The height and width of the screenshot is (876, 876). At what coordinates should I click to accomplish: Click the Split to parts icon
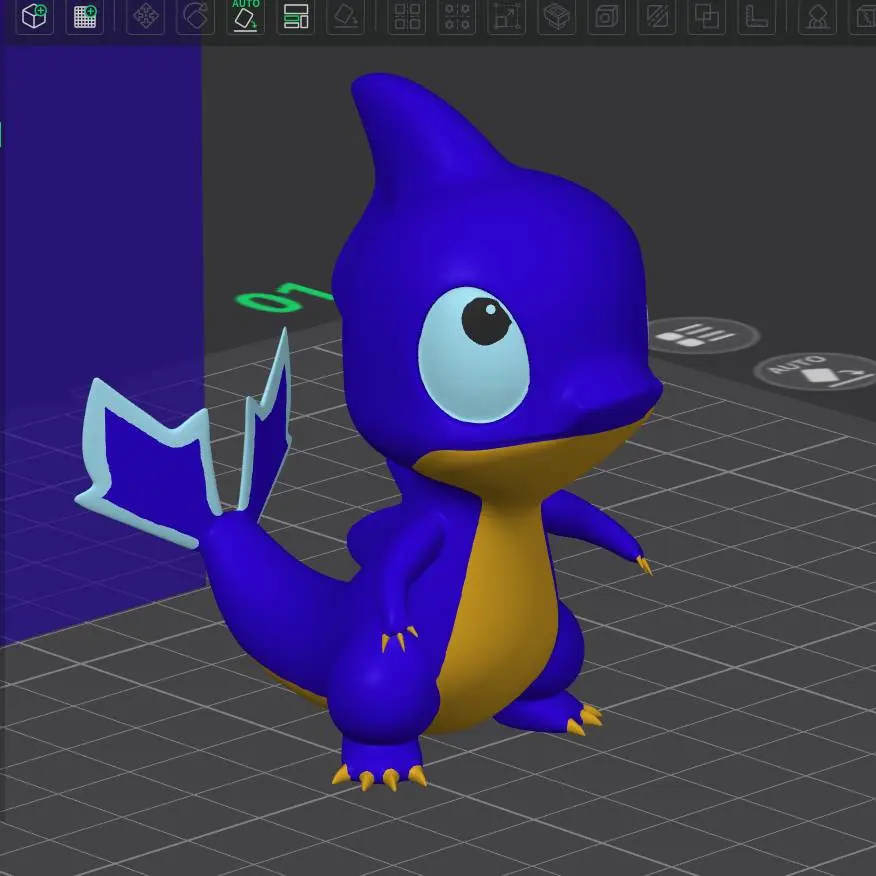[x=457, y=16]
